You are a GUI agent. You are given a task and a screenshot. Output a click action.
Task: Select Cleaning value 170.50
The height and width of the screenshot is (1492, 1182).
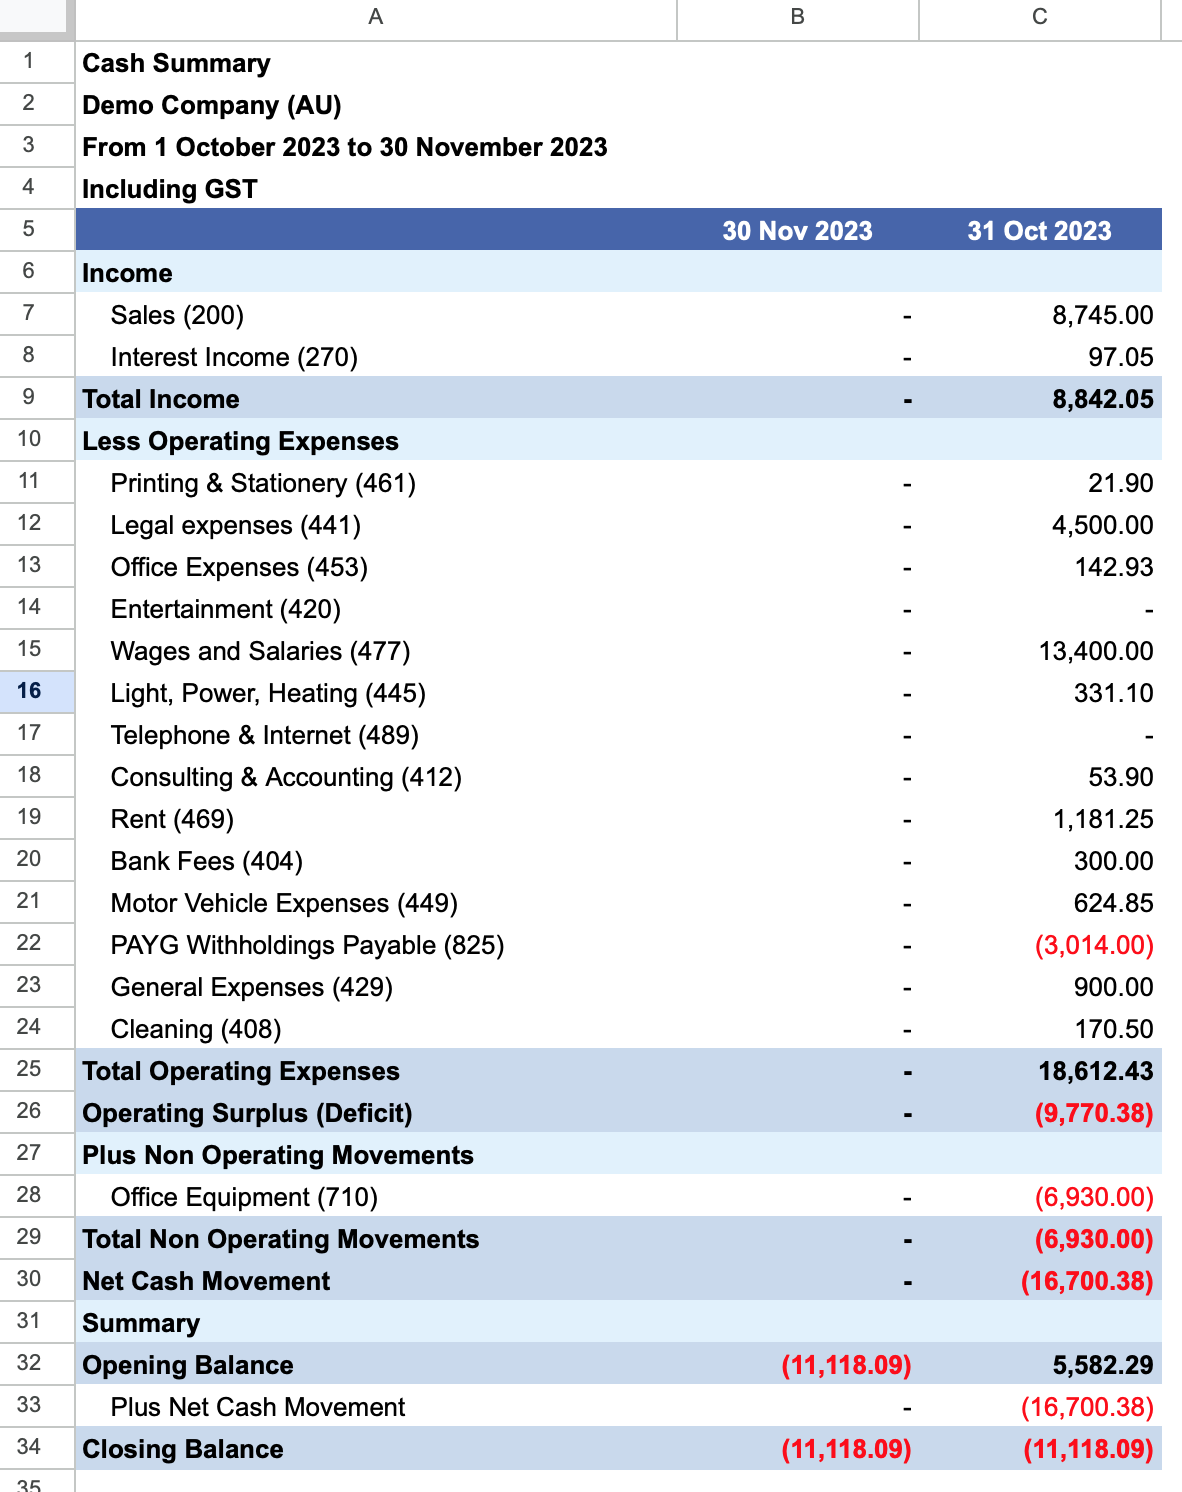tap(1113, 1029)
